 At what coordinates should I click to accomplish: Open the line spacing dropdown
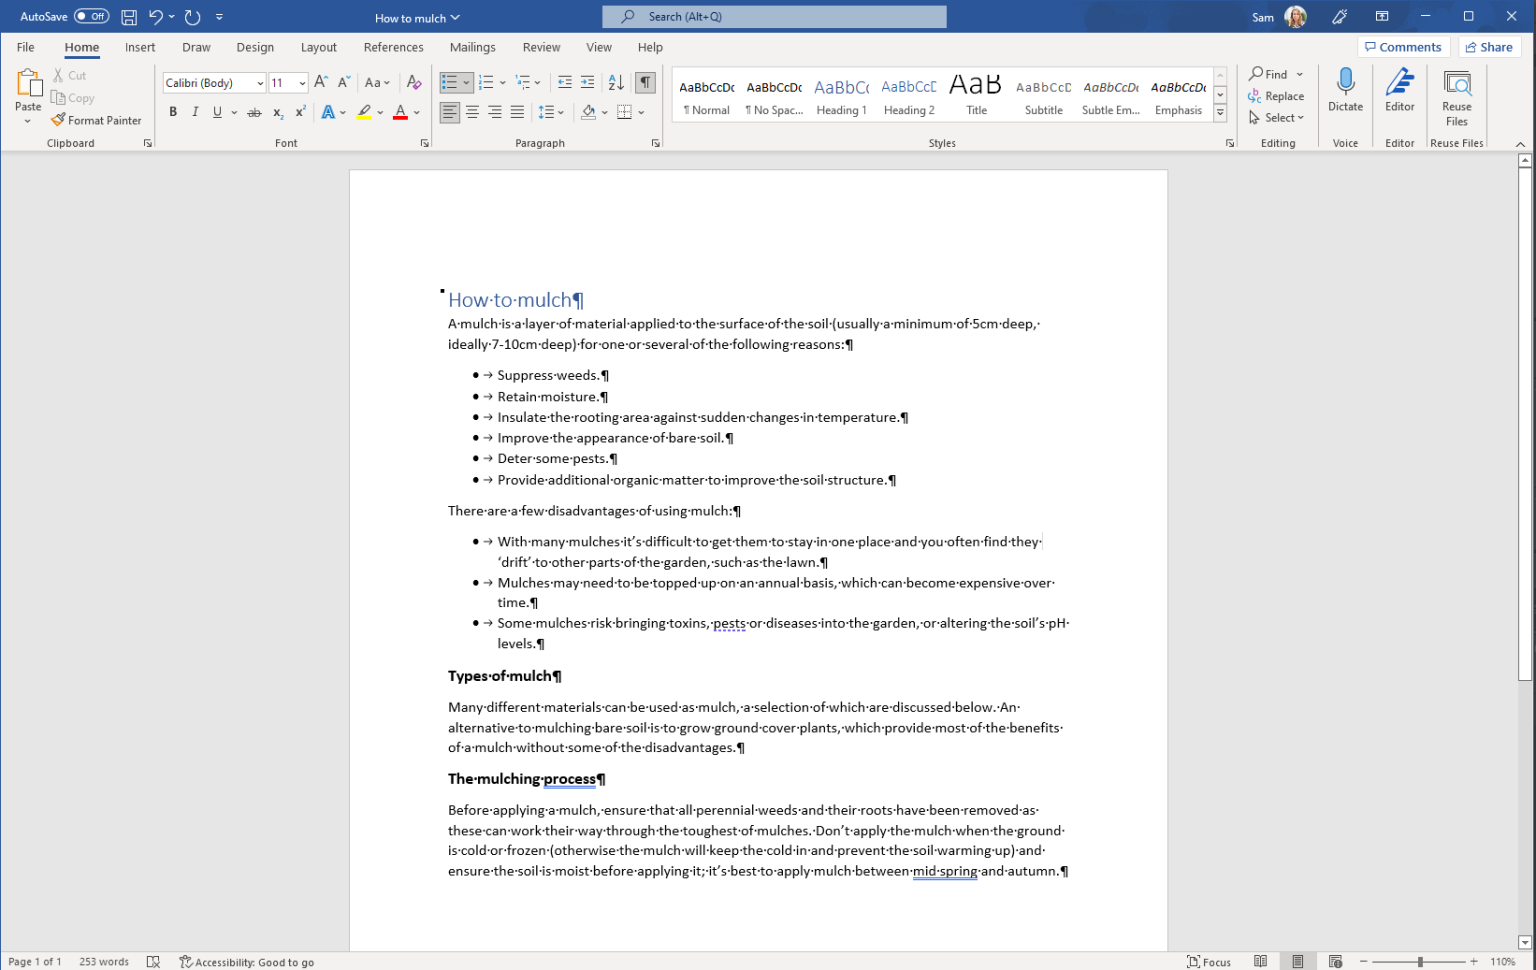point(551,112)
